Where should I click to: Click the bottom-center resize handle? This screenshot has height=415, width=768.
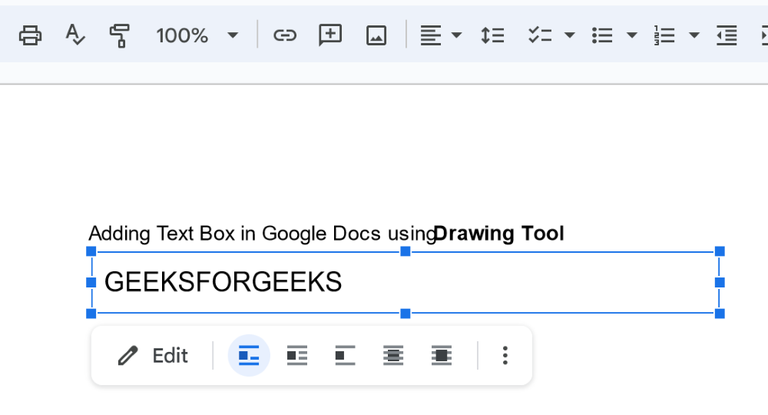(x=405, y=314)
